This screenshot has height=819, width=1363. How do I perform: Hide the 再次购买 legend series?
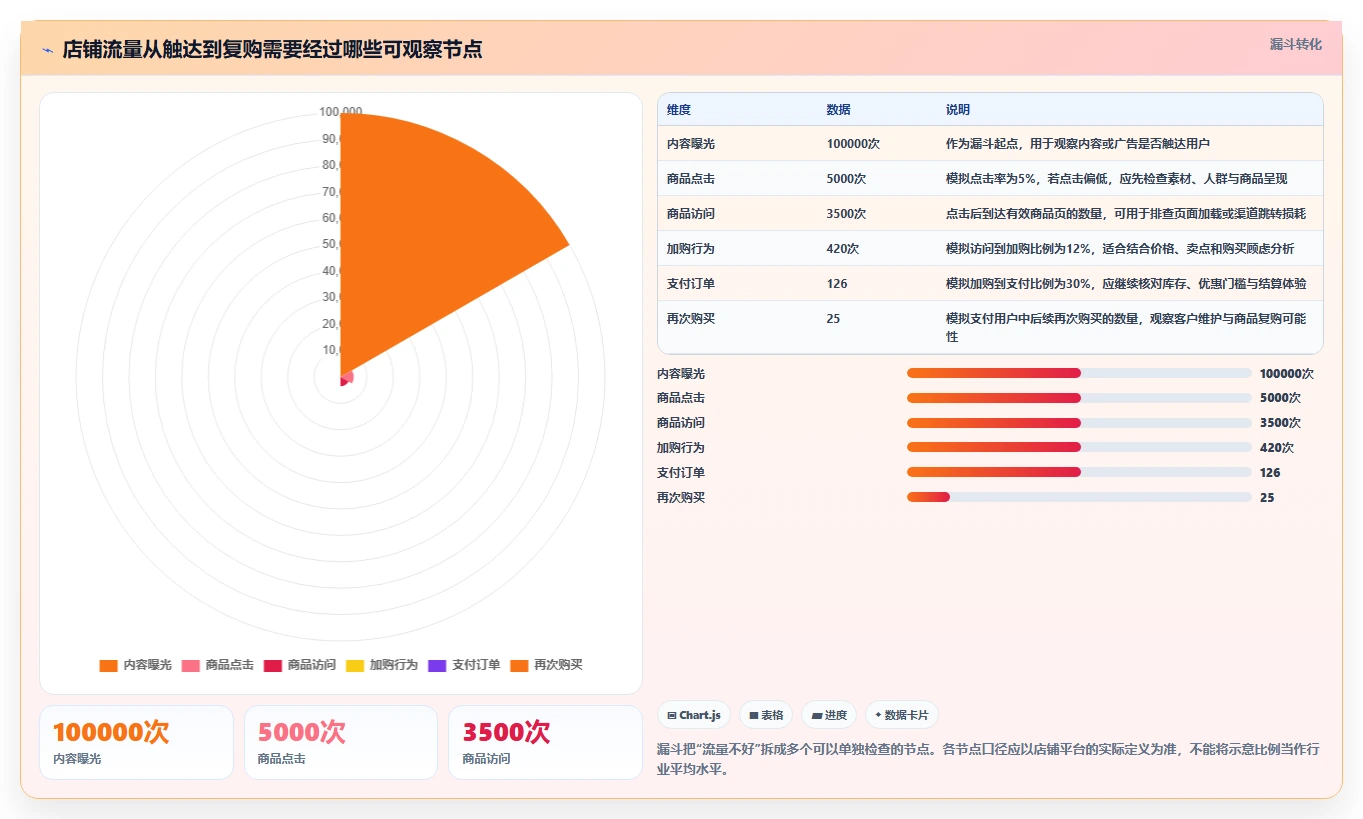click(545, 665)
